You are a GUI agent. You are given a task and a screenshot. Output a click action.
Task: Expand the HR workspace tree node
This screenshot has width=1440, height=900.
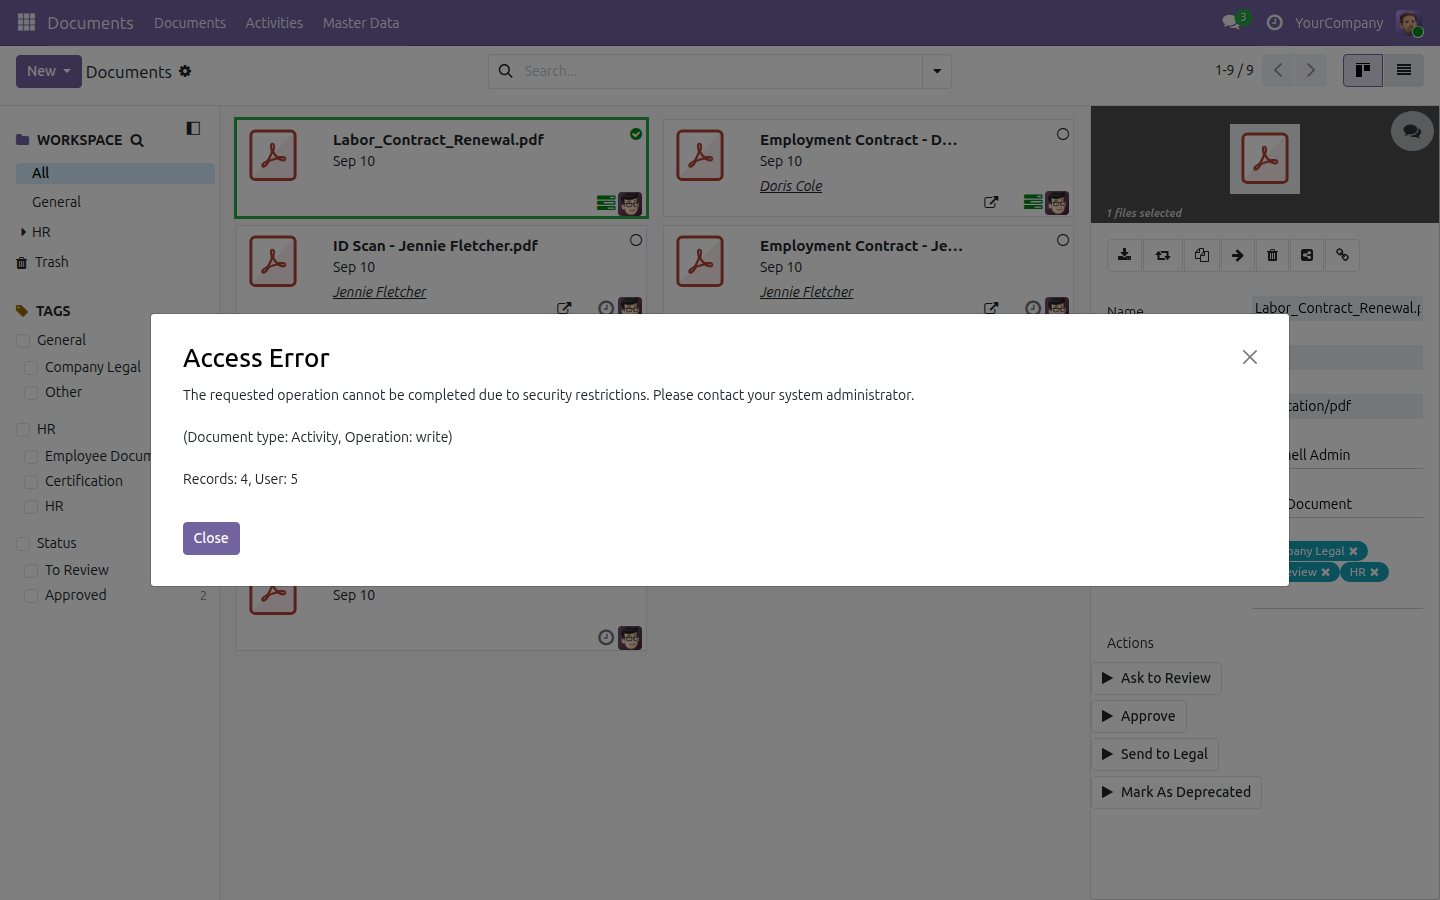[x=23, y=232]
